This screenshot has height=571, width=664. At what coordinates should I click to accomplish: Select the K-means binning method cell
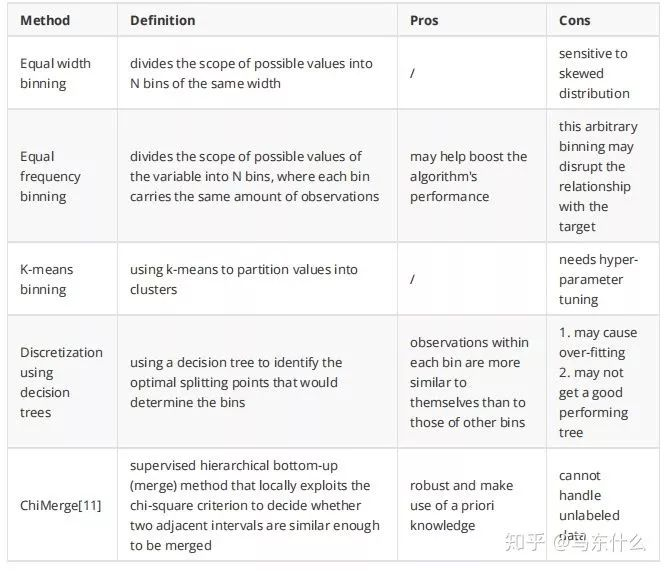coord(46,279)
